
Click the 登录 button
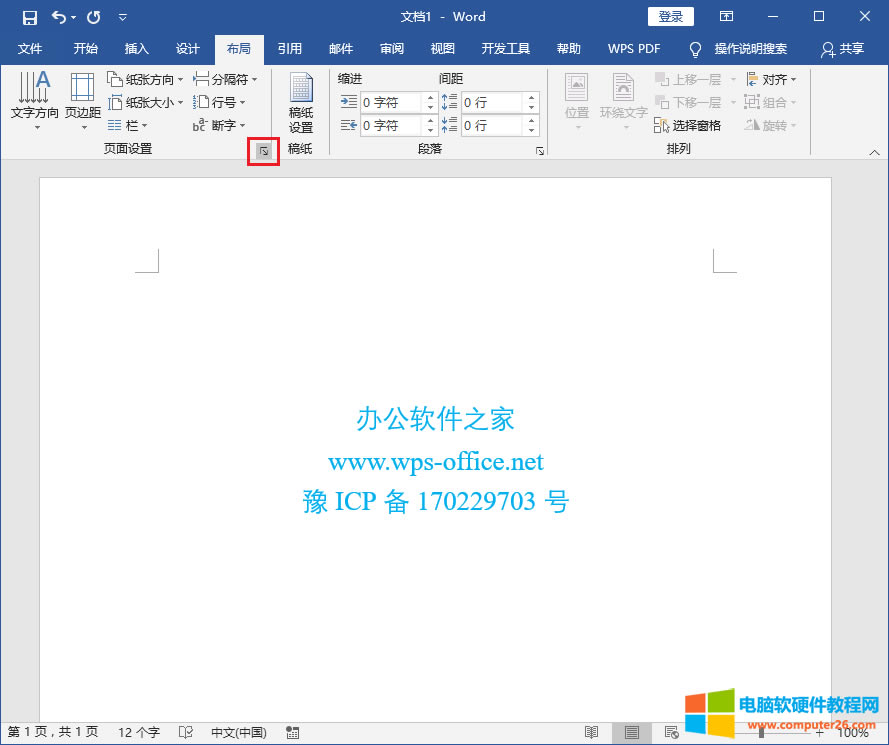(x=670, y=16)
